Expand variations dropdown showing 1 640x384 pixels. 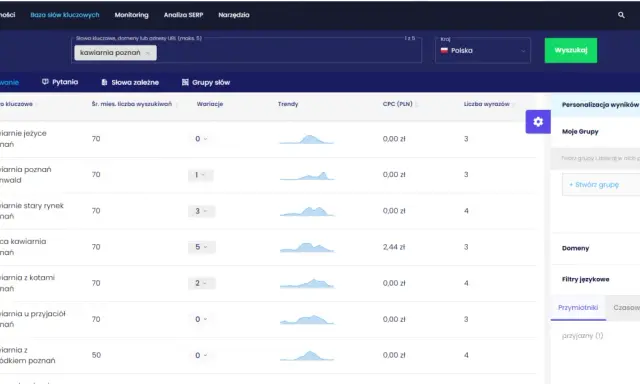click(200, 175)
